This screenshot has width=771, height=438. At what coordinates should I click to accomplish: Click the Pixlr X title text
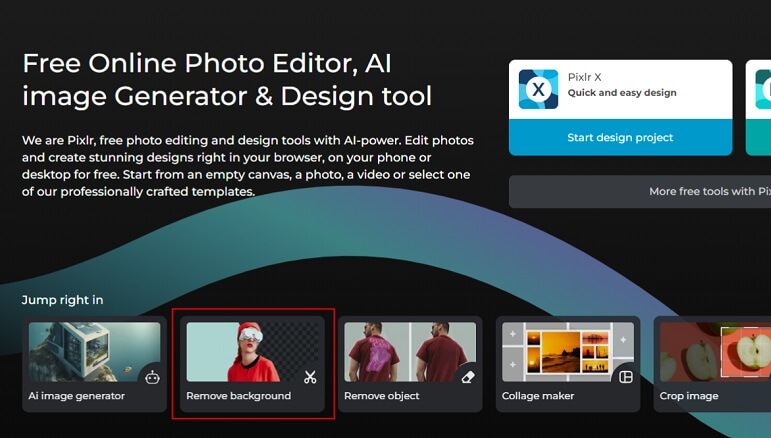click(x=585, y=77)
